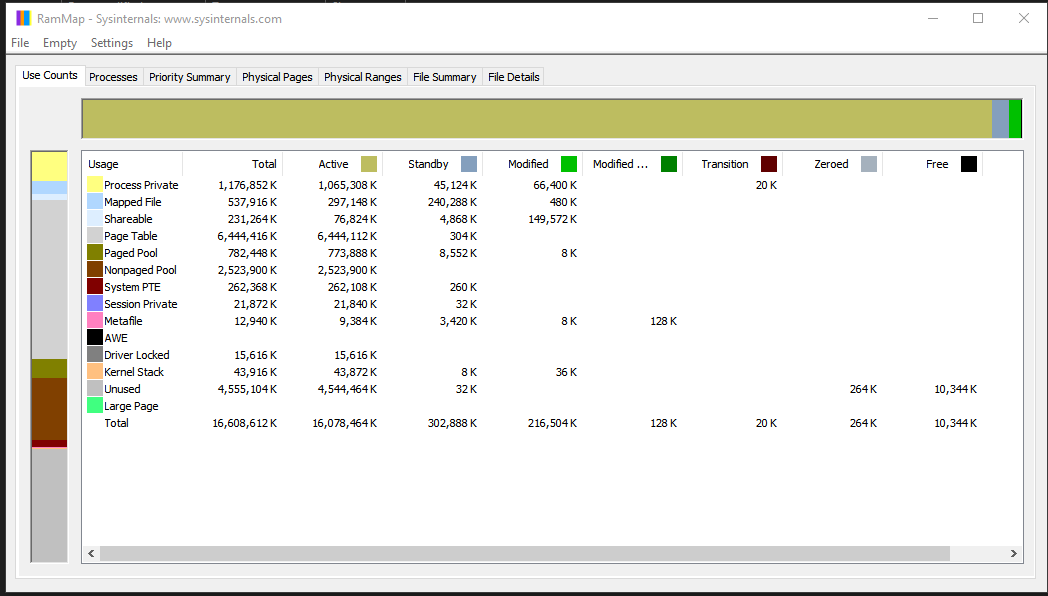Open the File Details tab
The height and width of the screenshot is (596, 1048).
(513, 77)
